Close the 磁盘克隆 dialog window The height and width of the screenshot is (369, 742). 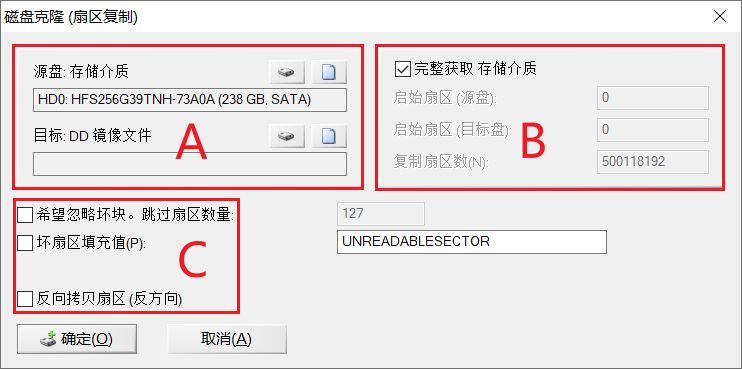pyautogui.click(x=720, y=17)
